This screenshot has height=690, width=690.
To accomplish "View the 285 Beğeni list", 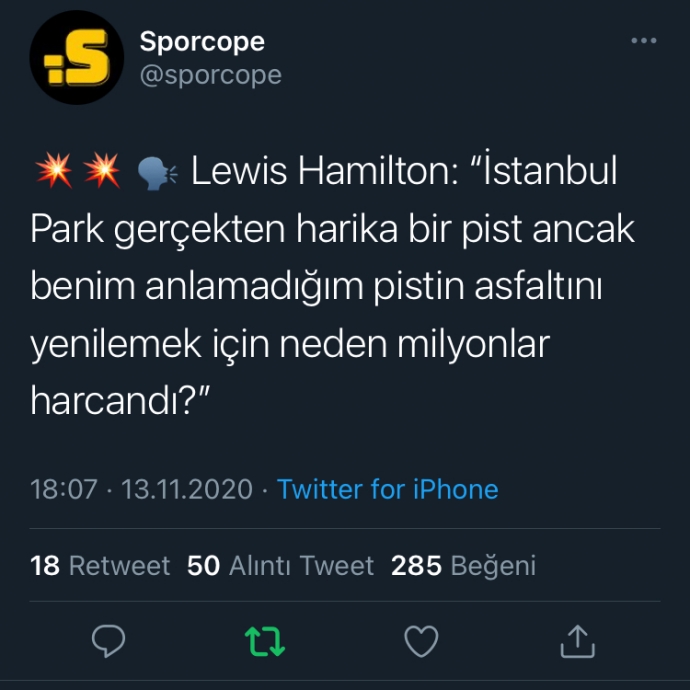I will [463, 565].
